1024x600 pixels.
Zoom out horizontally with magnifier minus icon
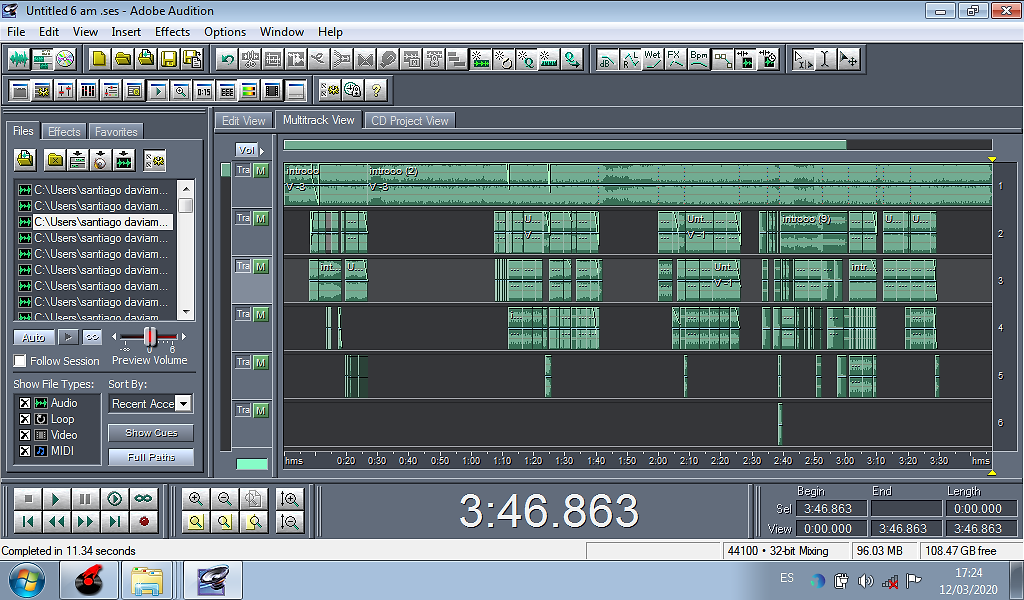(x=225, y=499)
